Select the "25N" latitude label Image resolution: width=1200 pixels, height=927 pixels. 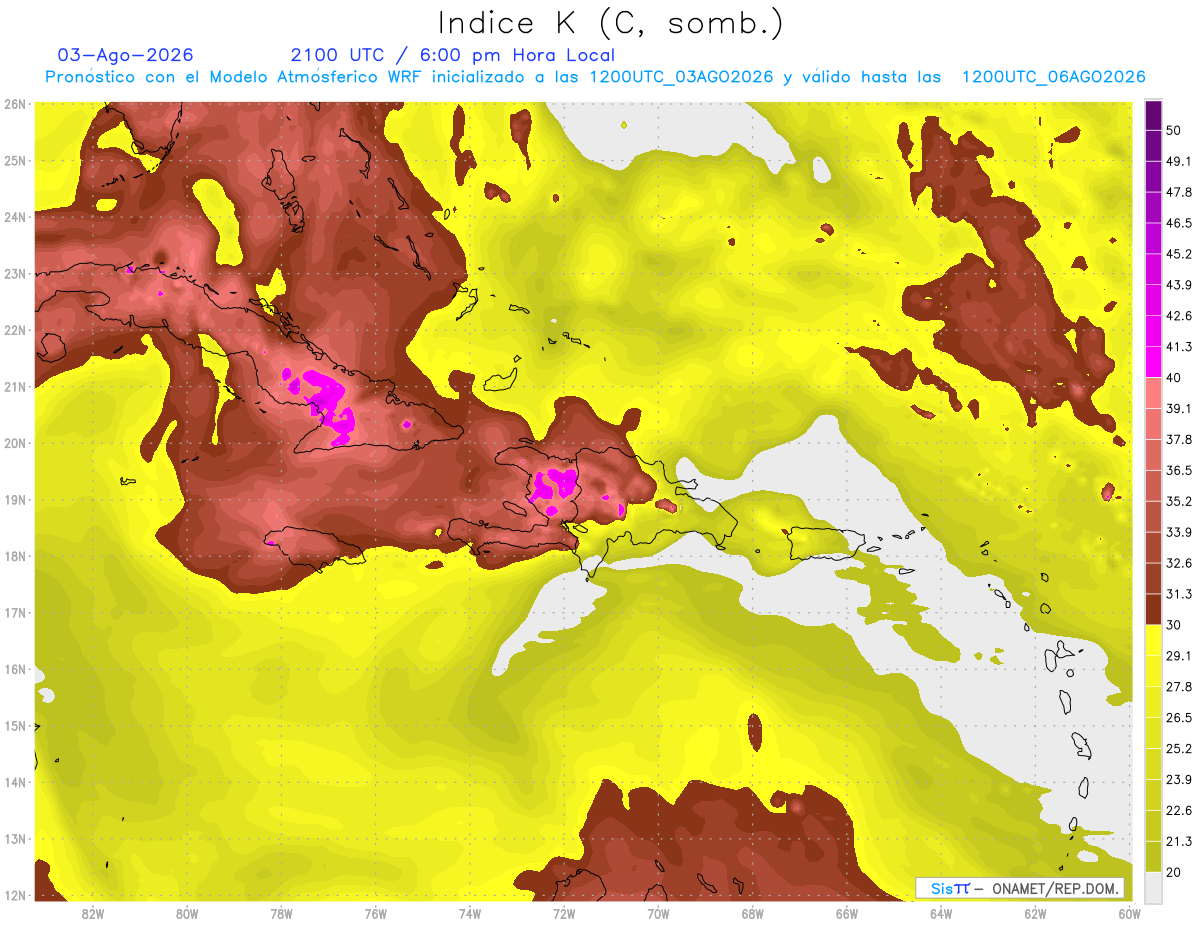(x=15, y=160)
